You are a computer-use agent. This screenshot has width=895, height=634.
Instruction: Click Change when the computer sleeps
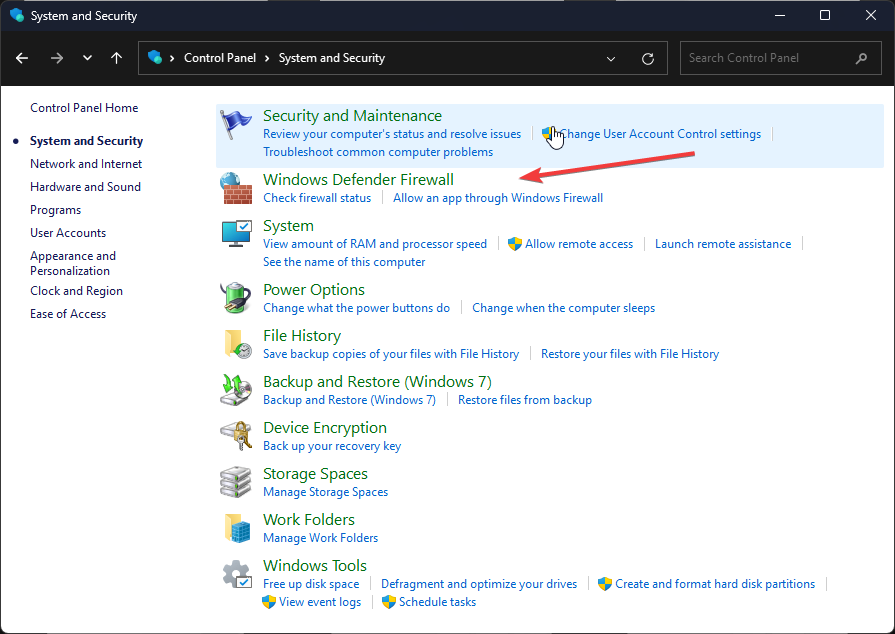tap(563, 308)
